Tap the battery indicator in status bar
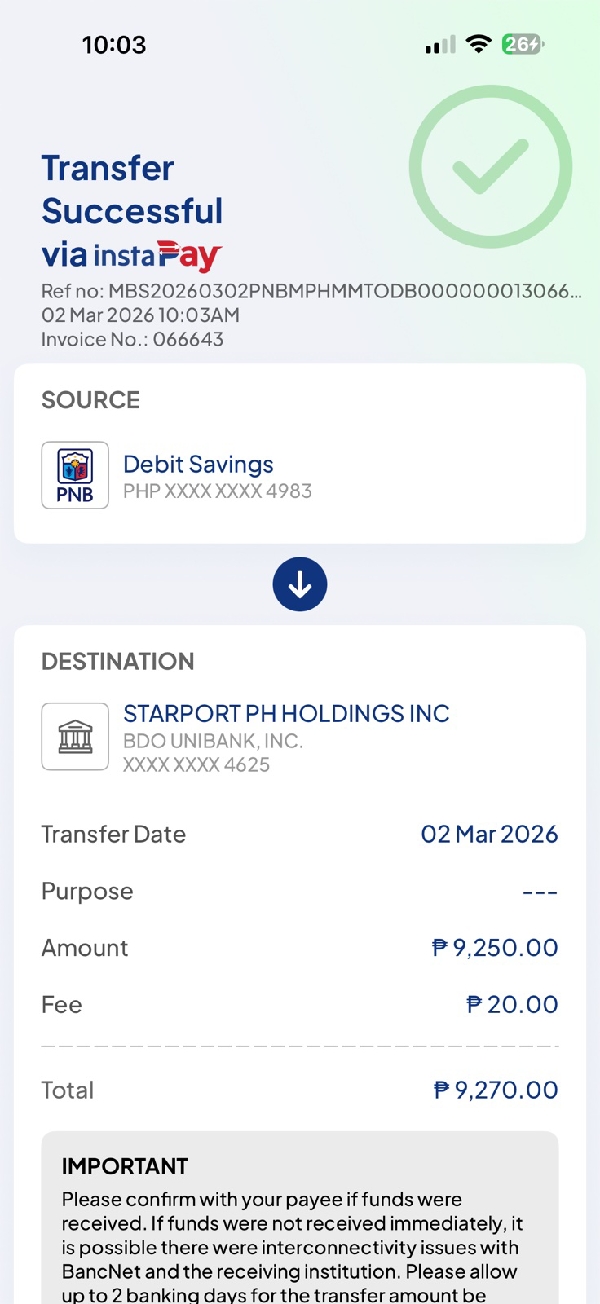This screenshot has width=600, height=1304. coord(523,44)
